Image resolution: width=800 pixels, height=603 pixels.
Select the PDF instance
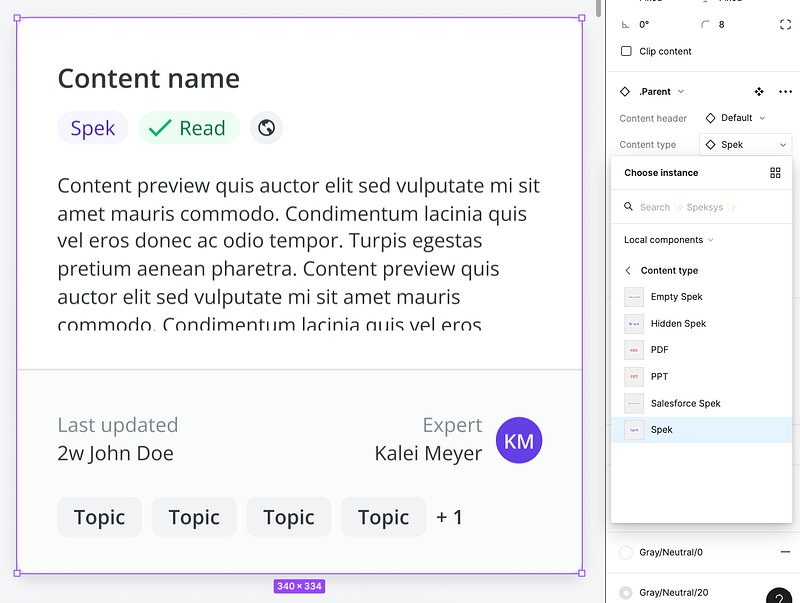click(x=702, y=350)
